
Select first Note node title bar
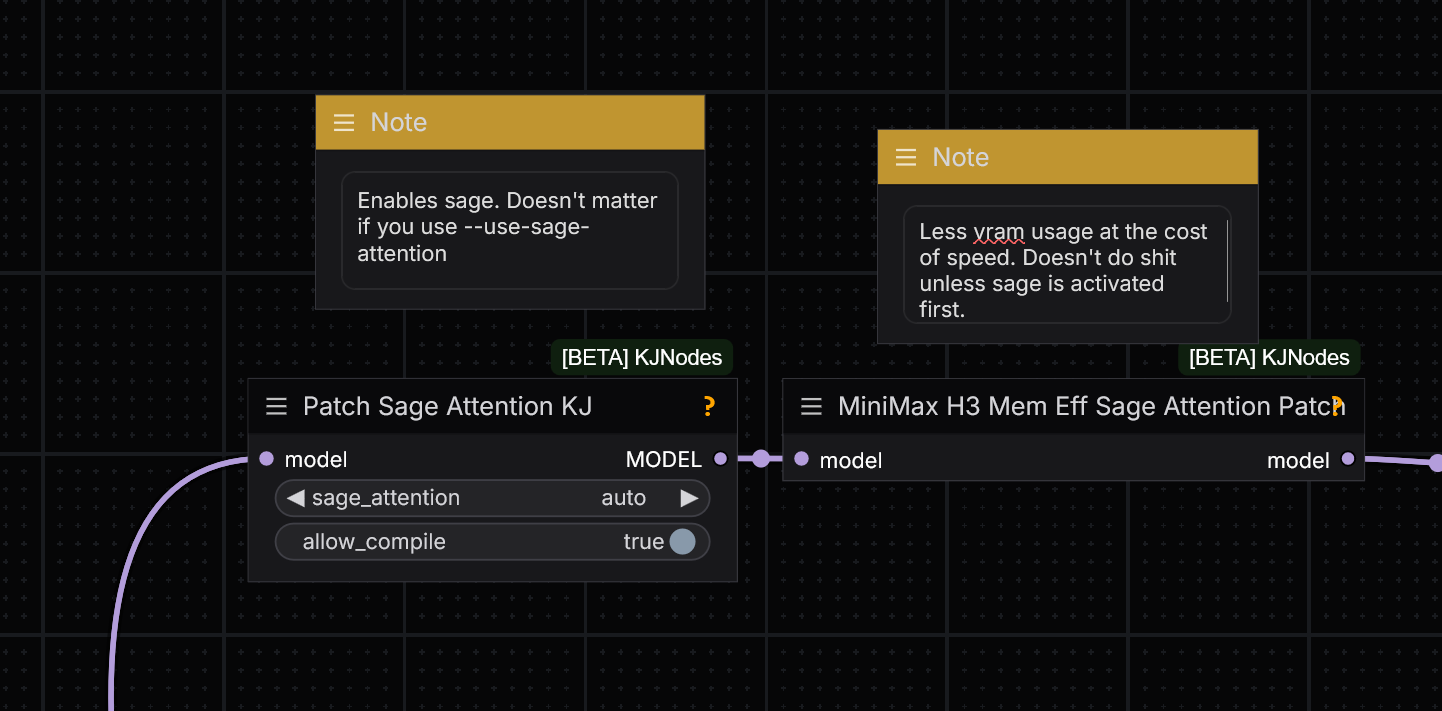point(510,122)
